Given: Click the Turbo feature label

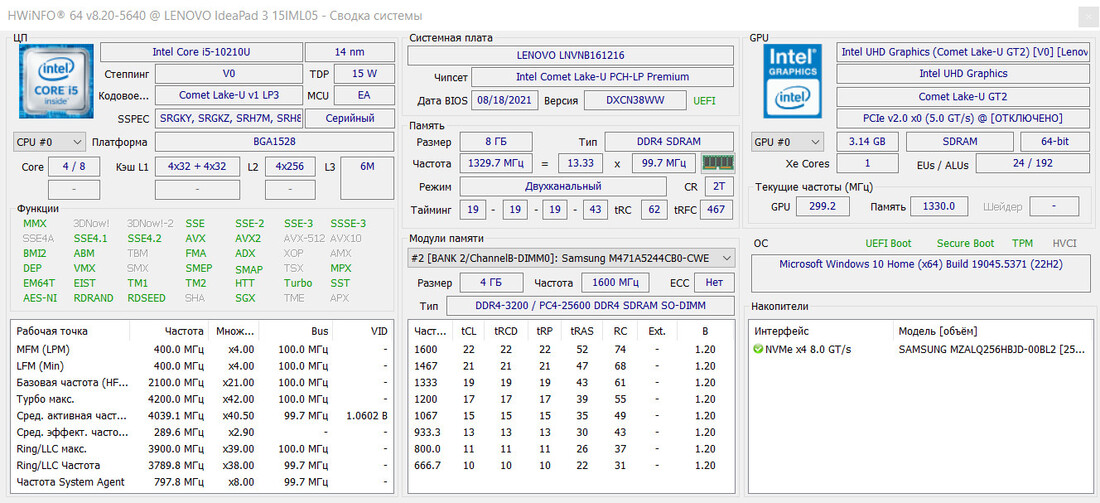Looking at the screenshot, I should (298, 283).
